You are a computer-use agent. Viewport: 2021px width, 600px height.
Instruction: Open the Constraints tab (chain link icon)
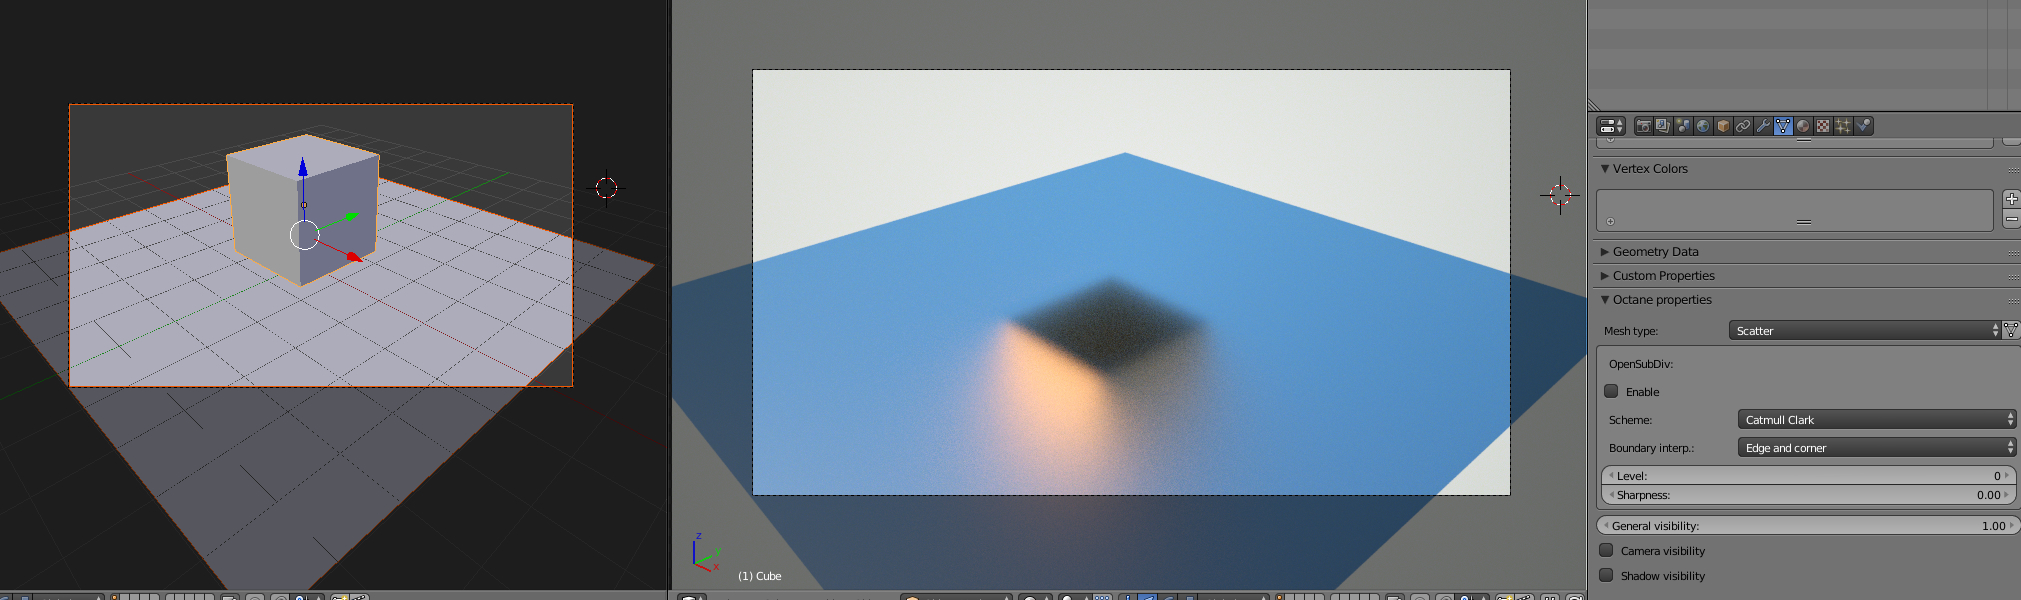pos(1743,126)
